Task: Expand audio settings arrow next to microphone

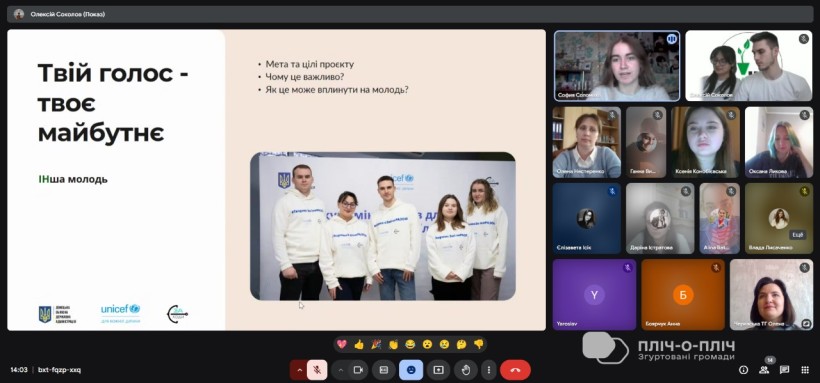Action: (299, 370)
